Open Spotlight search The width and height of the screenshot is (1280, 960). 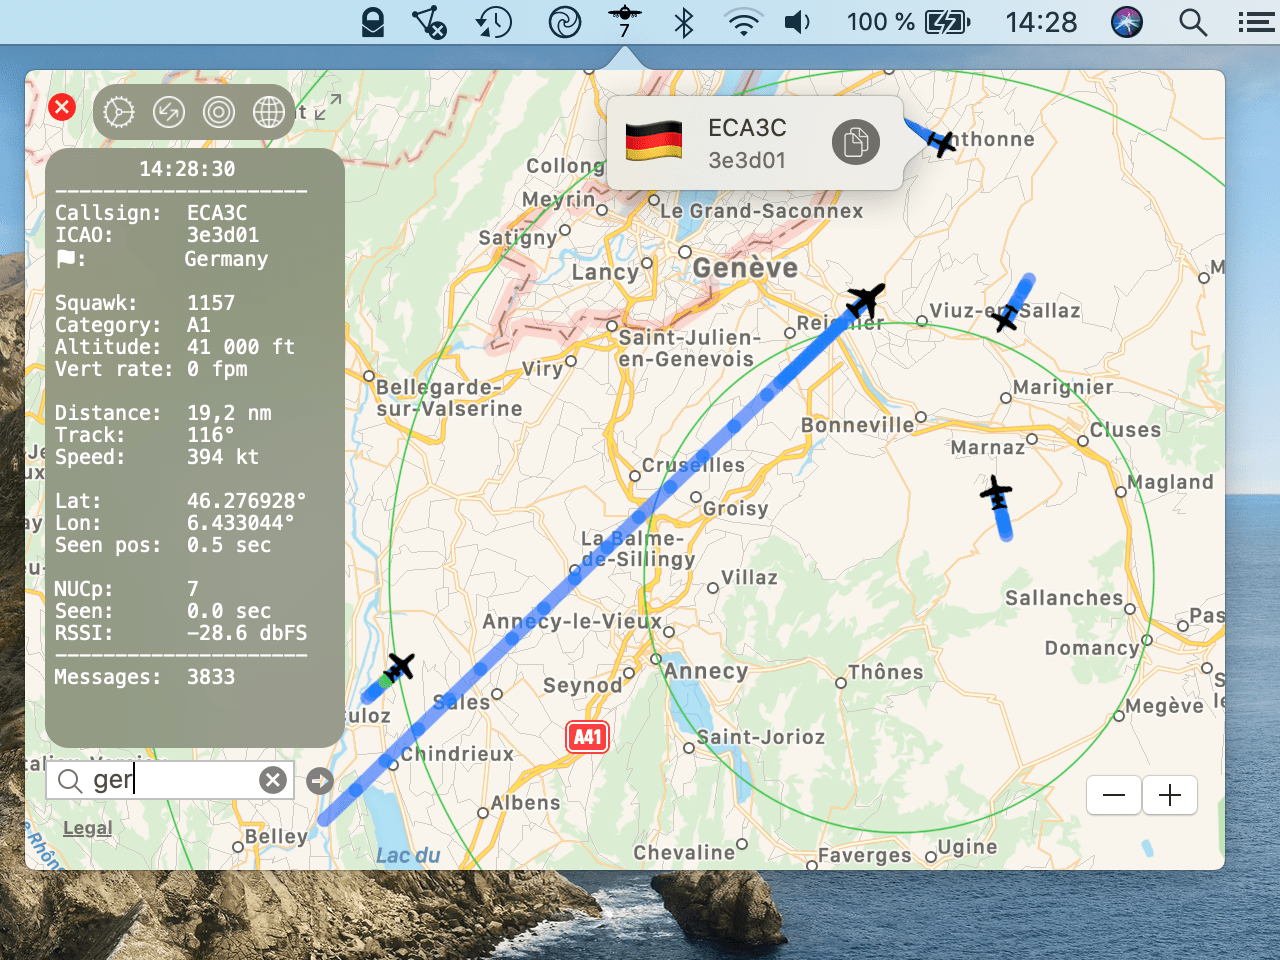[1193, 22]
